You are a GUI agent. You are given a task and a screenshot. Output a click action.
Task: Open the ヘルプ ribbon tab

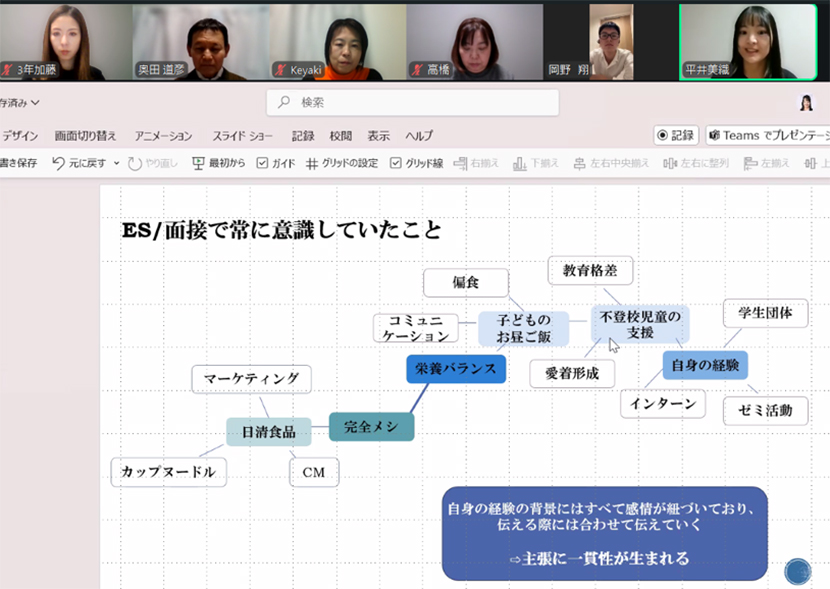[x=418, y=136]
